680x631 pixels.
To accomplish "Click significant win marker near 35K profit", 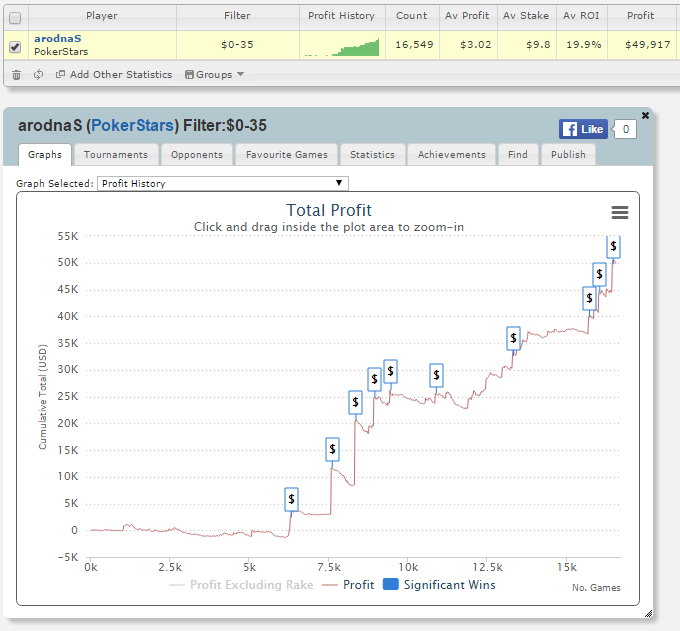I will (x=513, y=338).
